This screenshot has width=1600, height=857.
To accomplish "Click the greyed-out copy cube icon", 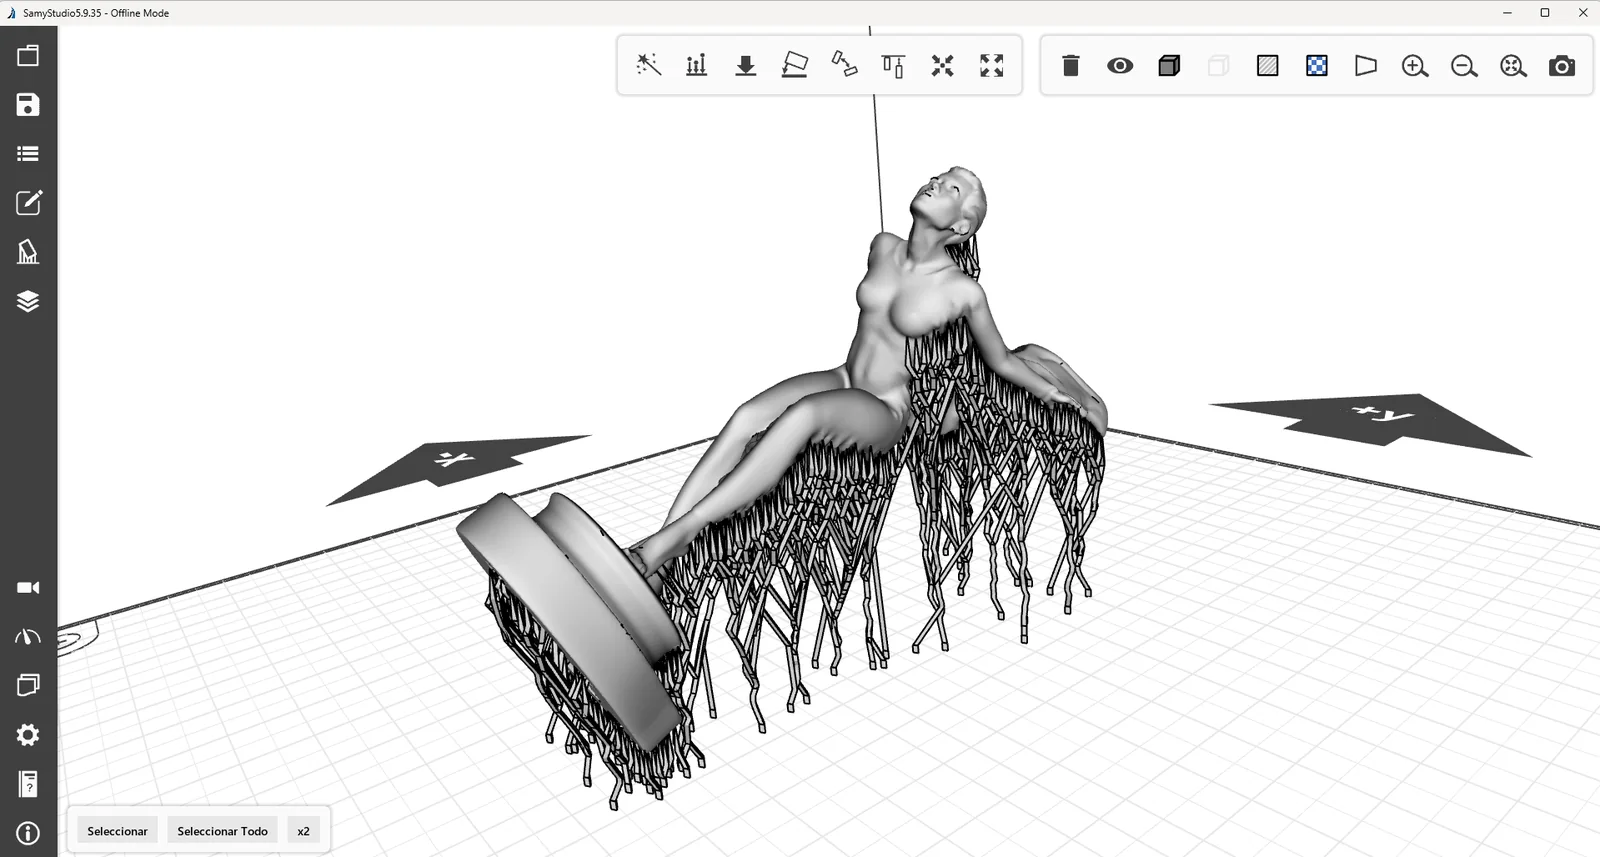I will click(x=1218, y=66).
